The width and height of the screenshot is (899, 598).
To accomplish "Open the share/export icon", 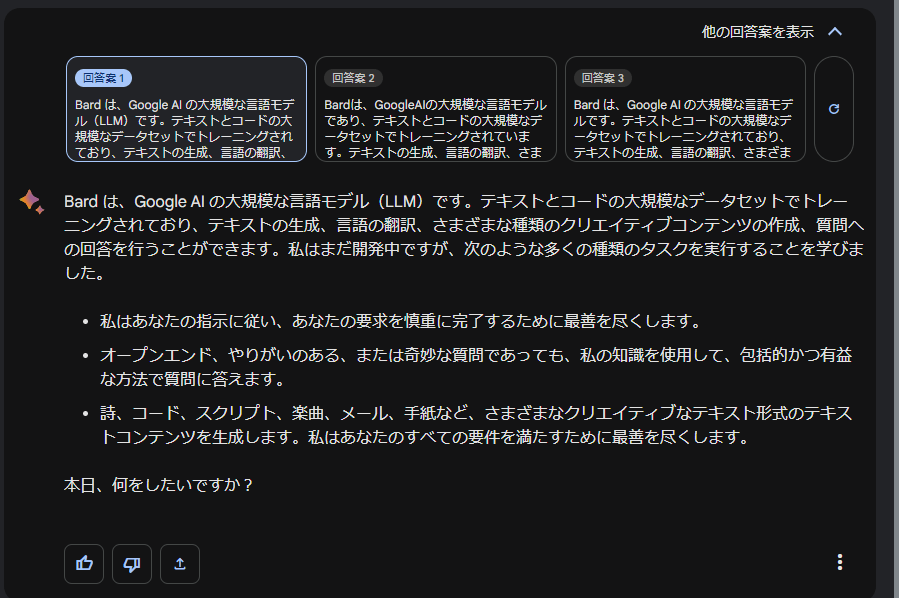I will coord(180,564).
